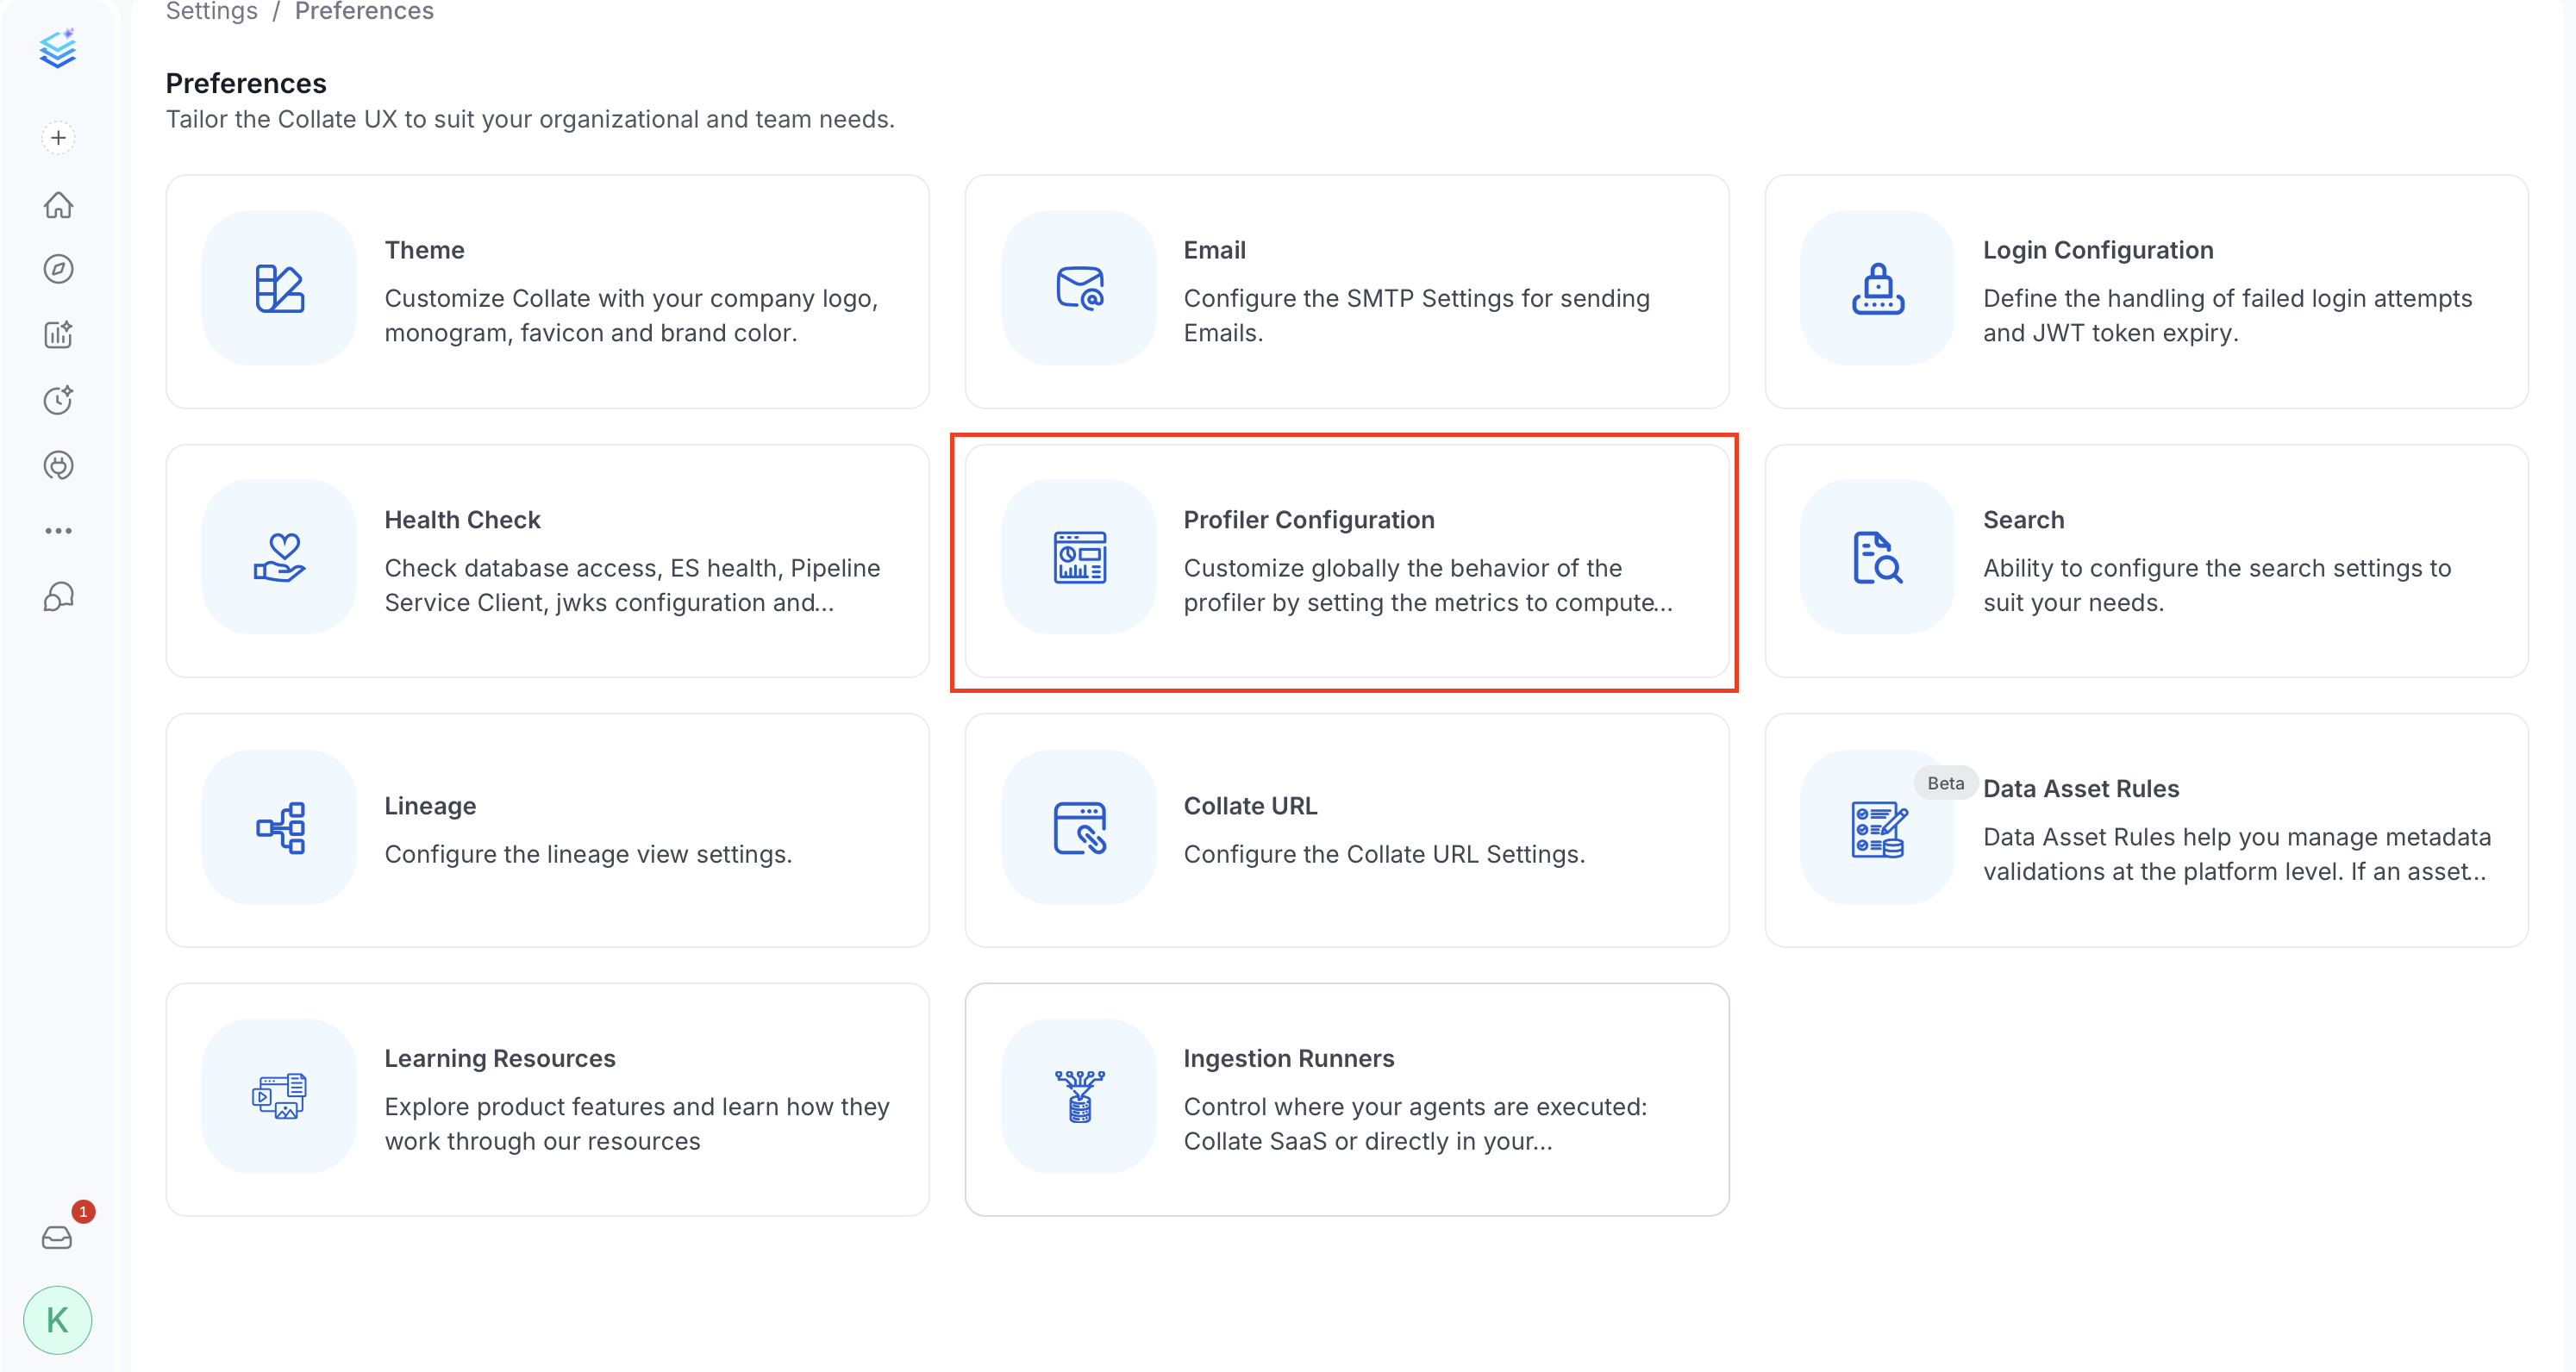Open the Profiler Configuration card title

(x=1309, y=520)
